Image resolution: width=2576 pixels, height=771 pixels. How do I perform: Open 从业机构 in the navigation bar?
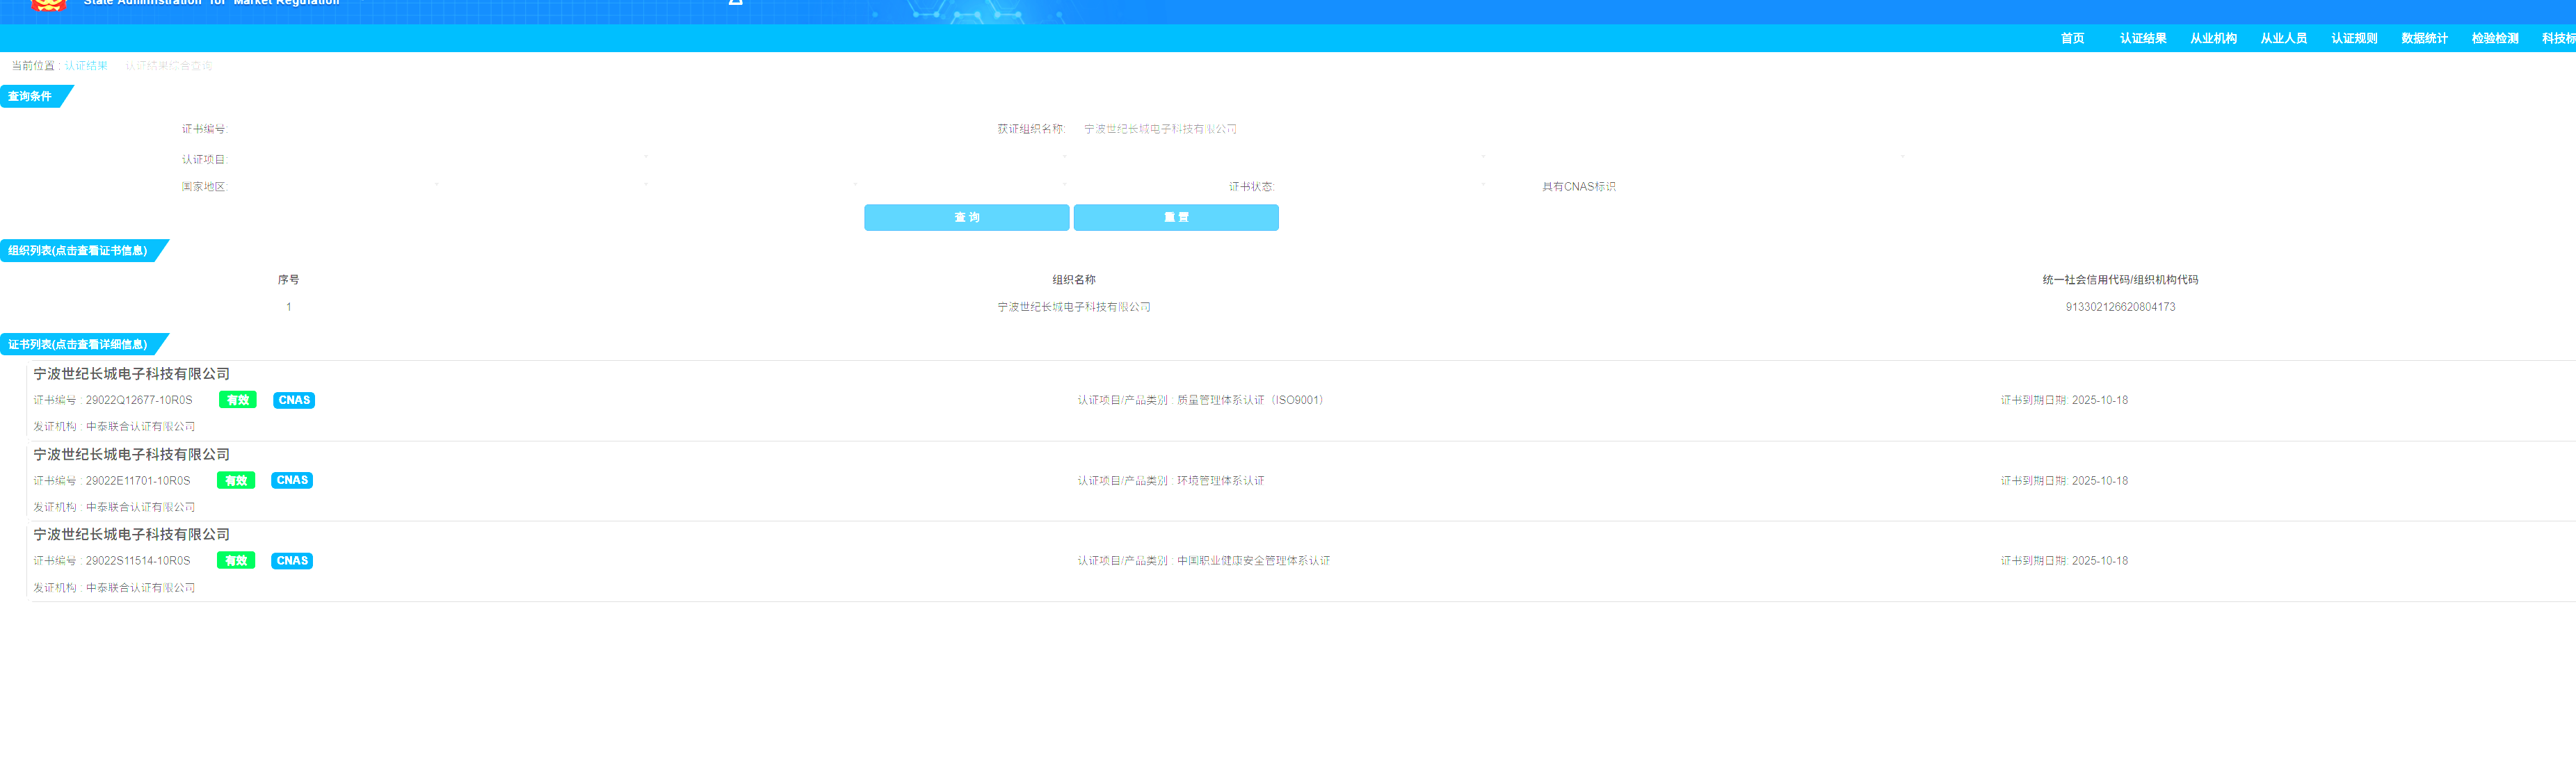[x=2213, y=39]
